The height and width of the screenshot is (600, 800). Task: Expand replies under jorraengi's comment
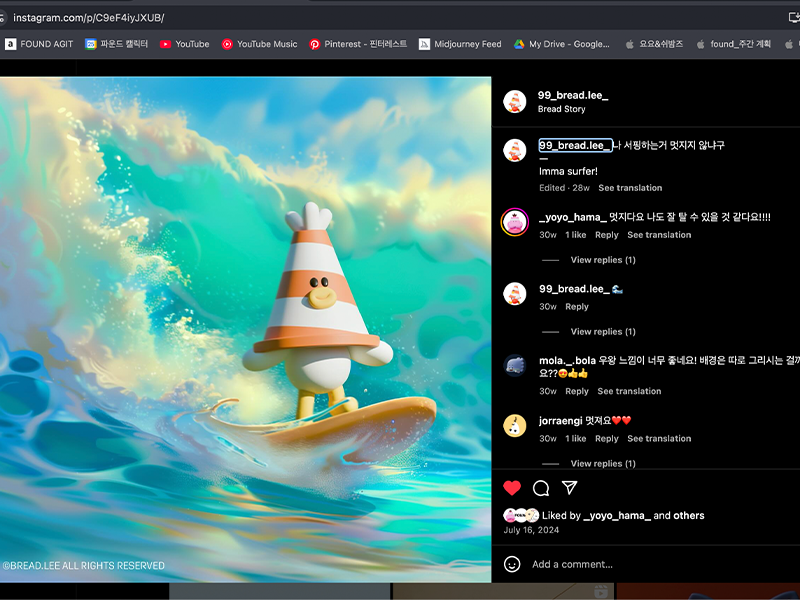[x=603, y=463]
